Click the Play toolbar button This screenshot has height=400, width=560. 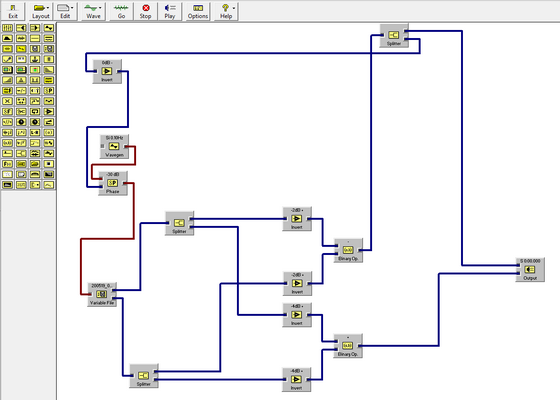pyautogui.click(x=170, y=11)
